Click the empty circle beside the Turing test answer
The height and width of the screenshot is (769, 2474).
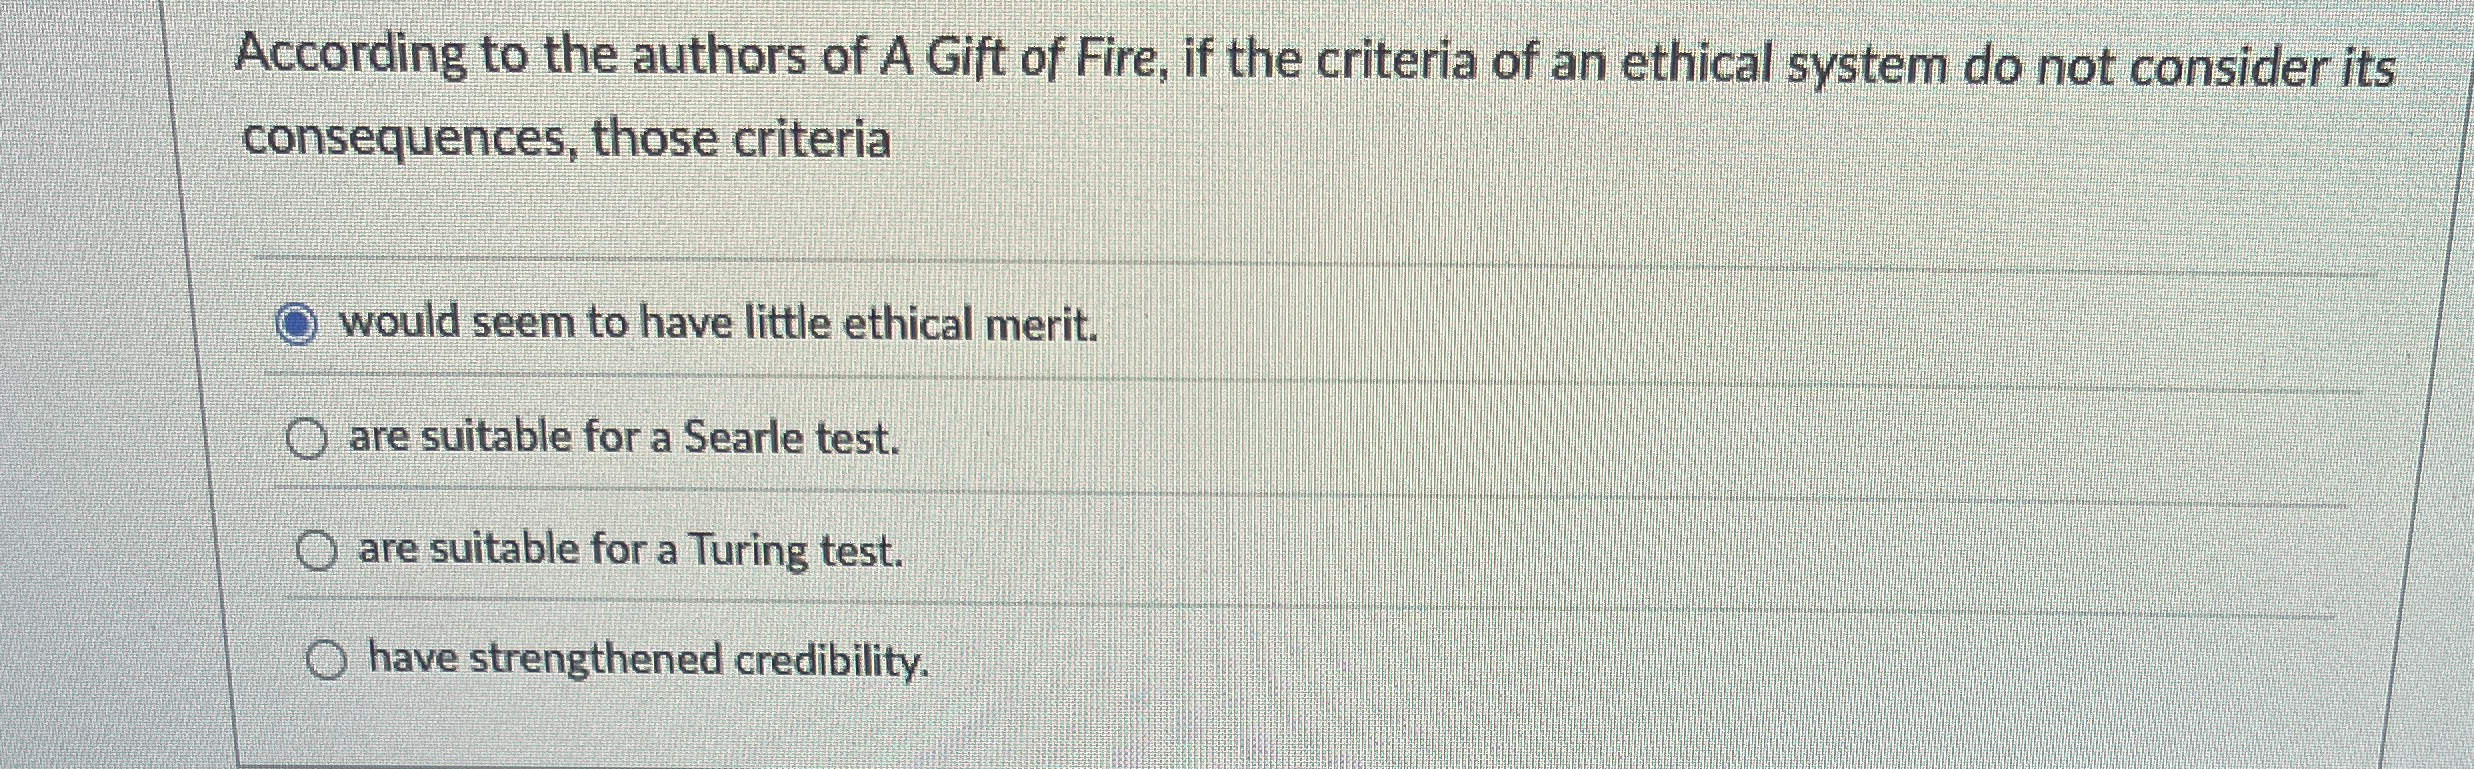click(317, 547)
